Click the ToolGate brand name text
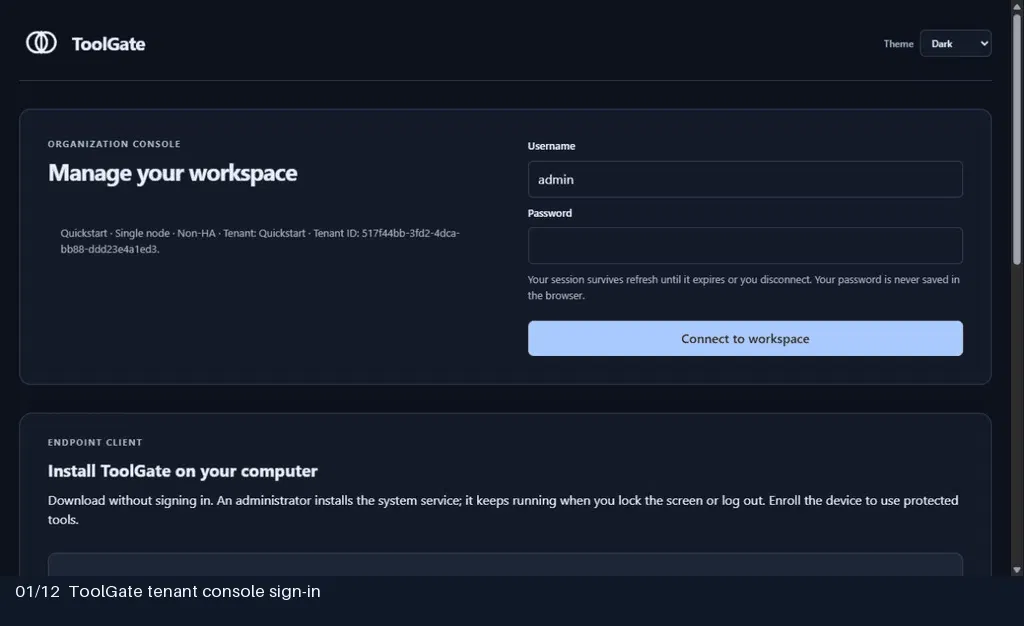1024x626 pixels. click(108, 44)
